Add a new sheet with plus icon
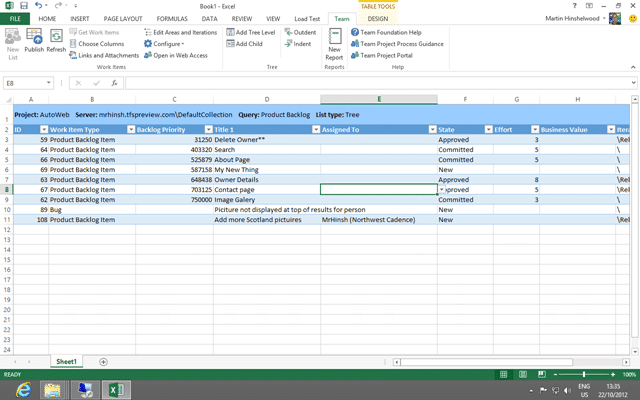This screenshot has height=400, width=640. pyautogui.click(x=103, y=362)
